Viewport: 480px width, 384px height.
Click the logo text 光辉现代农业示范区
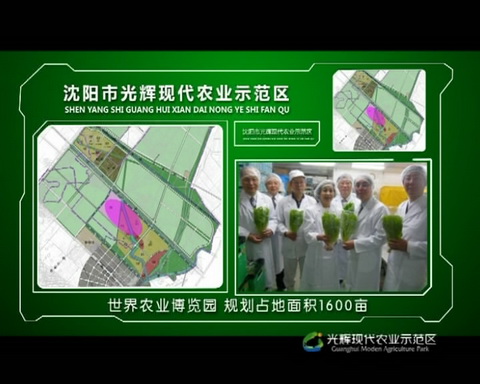(x=381, y=339)
